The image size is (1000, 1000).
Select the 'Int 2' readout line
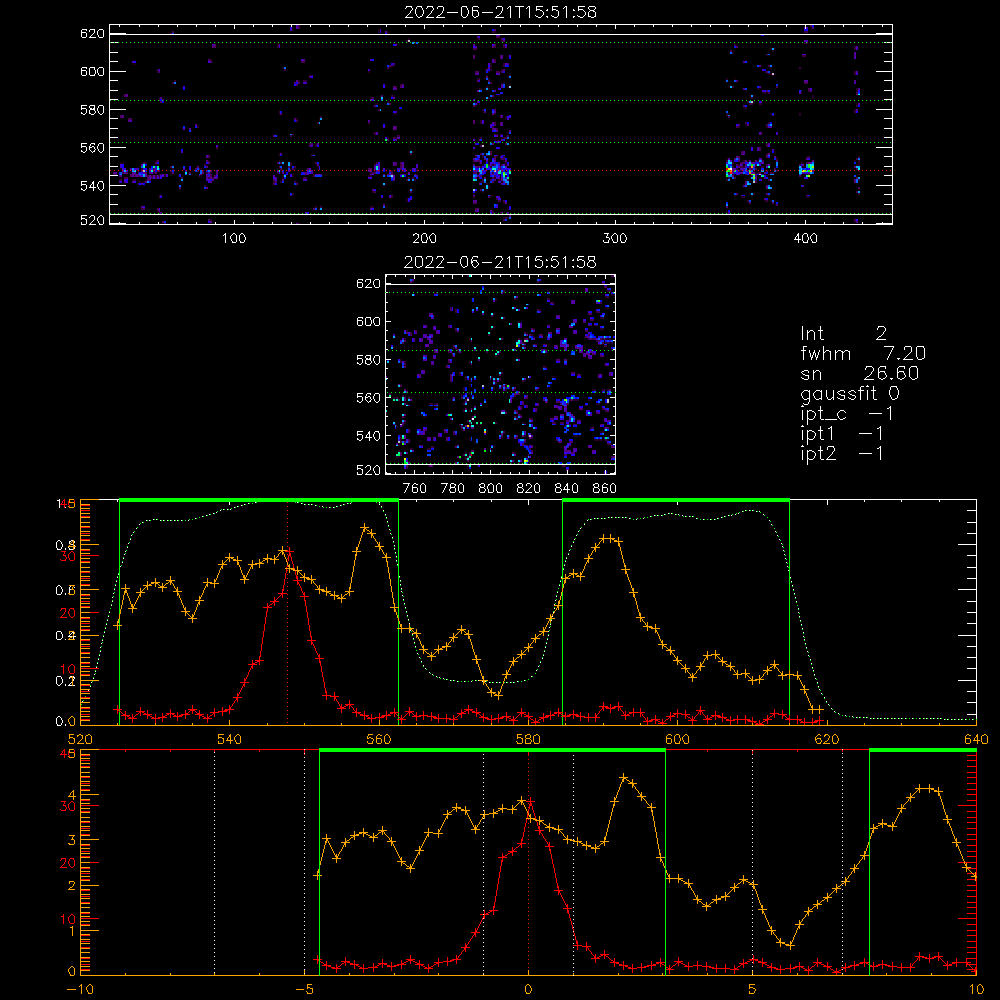pos(843,334)
